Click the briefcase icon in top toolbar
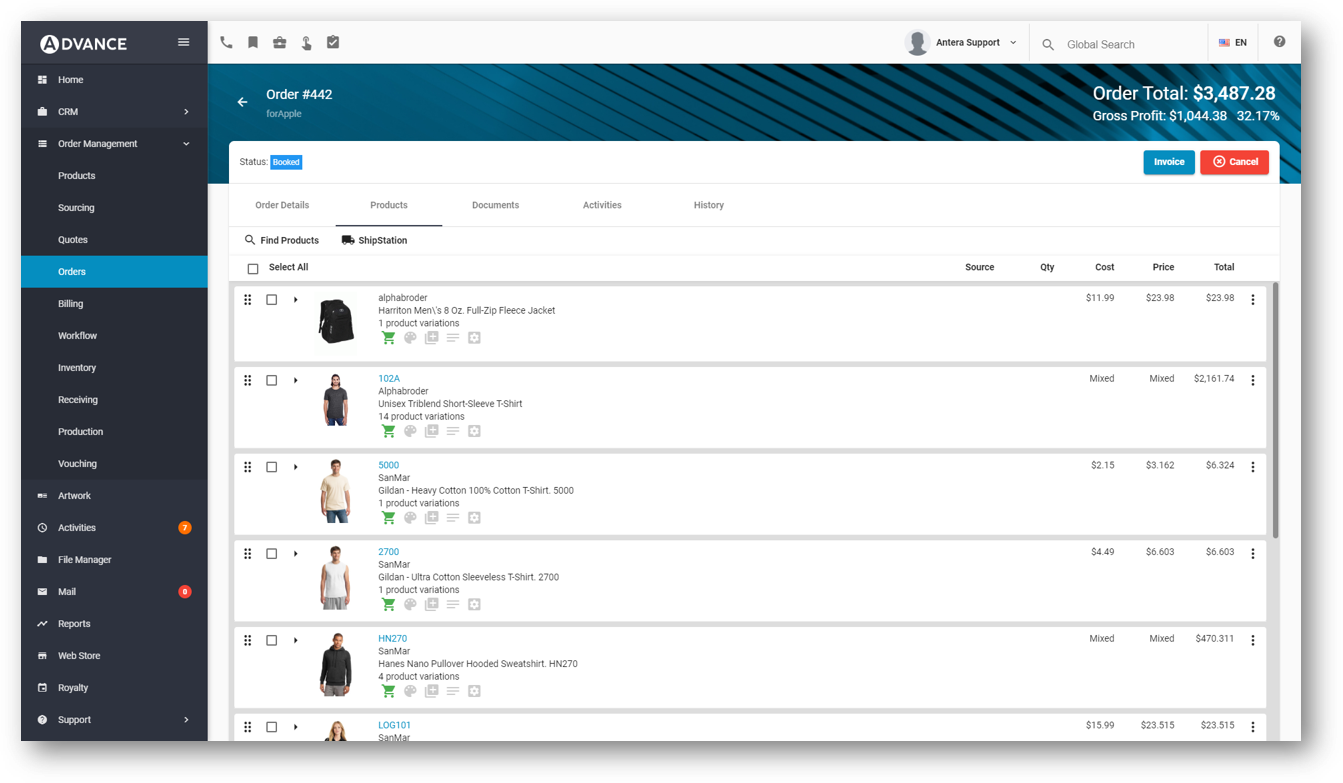Viewport: 1343px width, 783px height. click(280, 42)
